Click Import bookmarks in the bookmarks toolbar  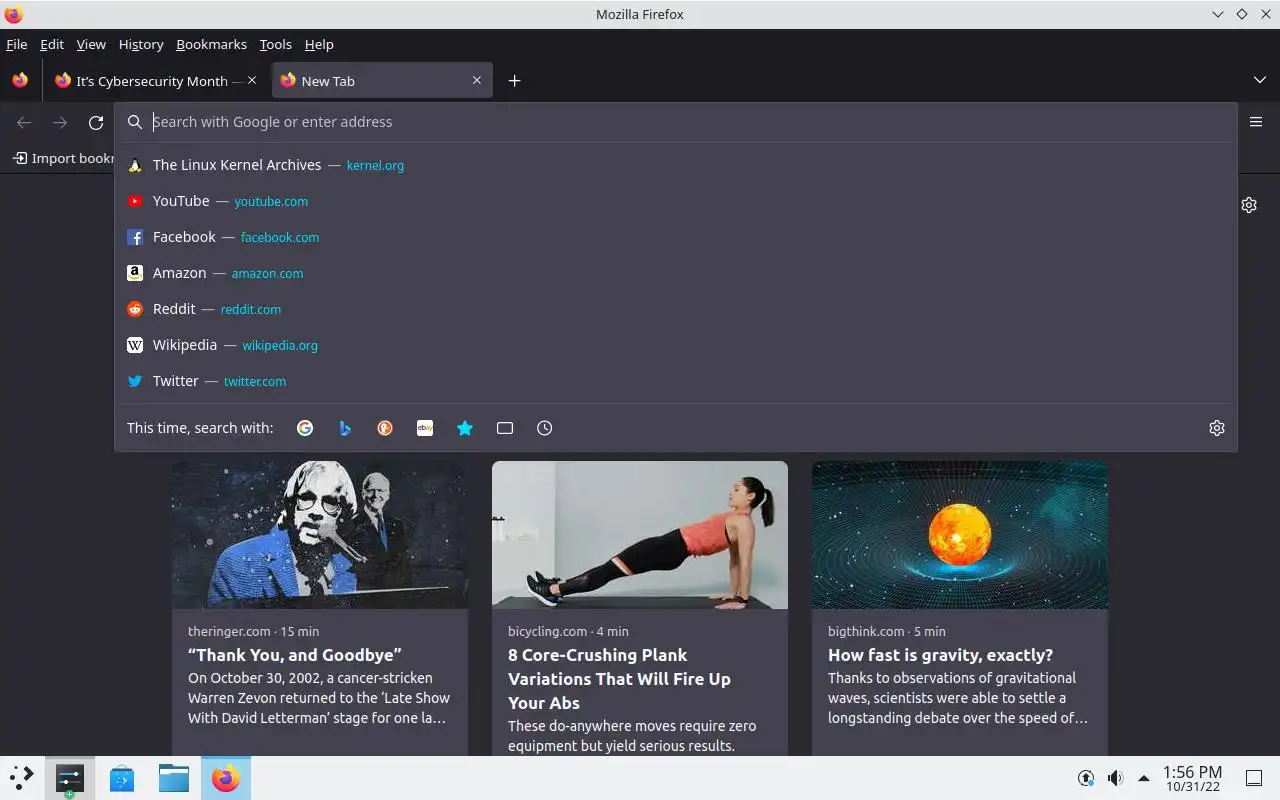(63, 158)
